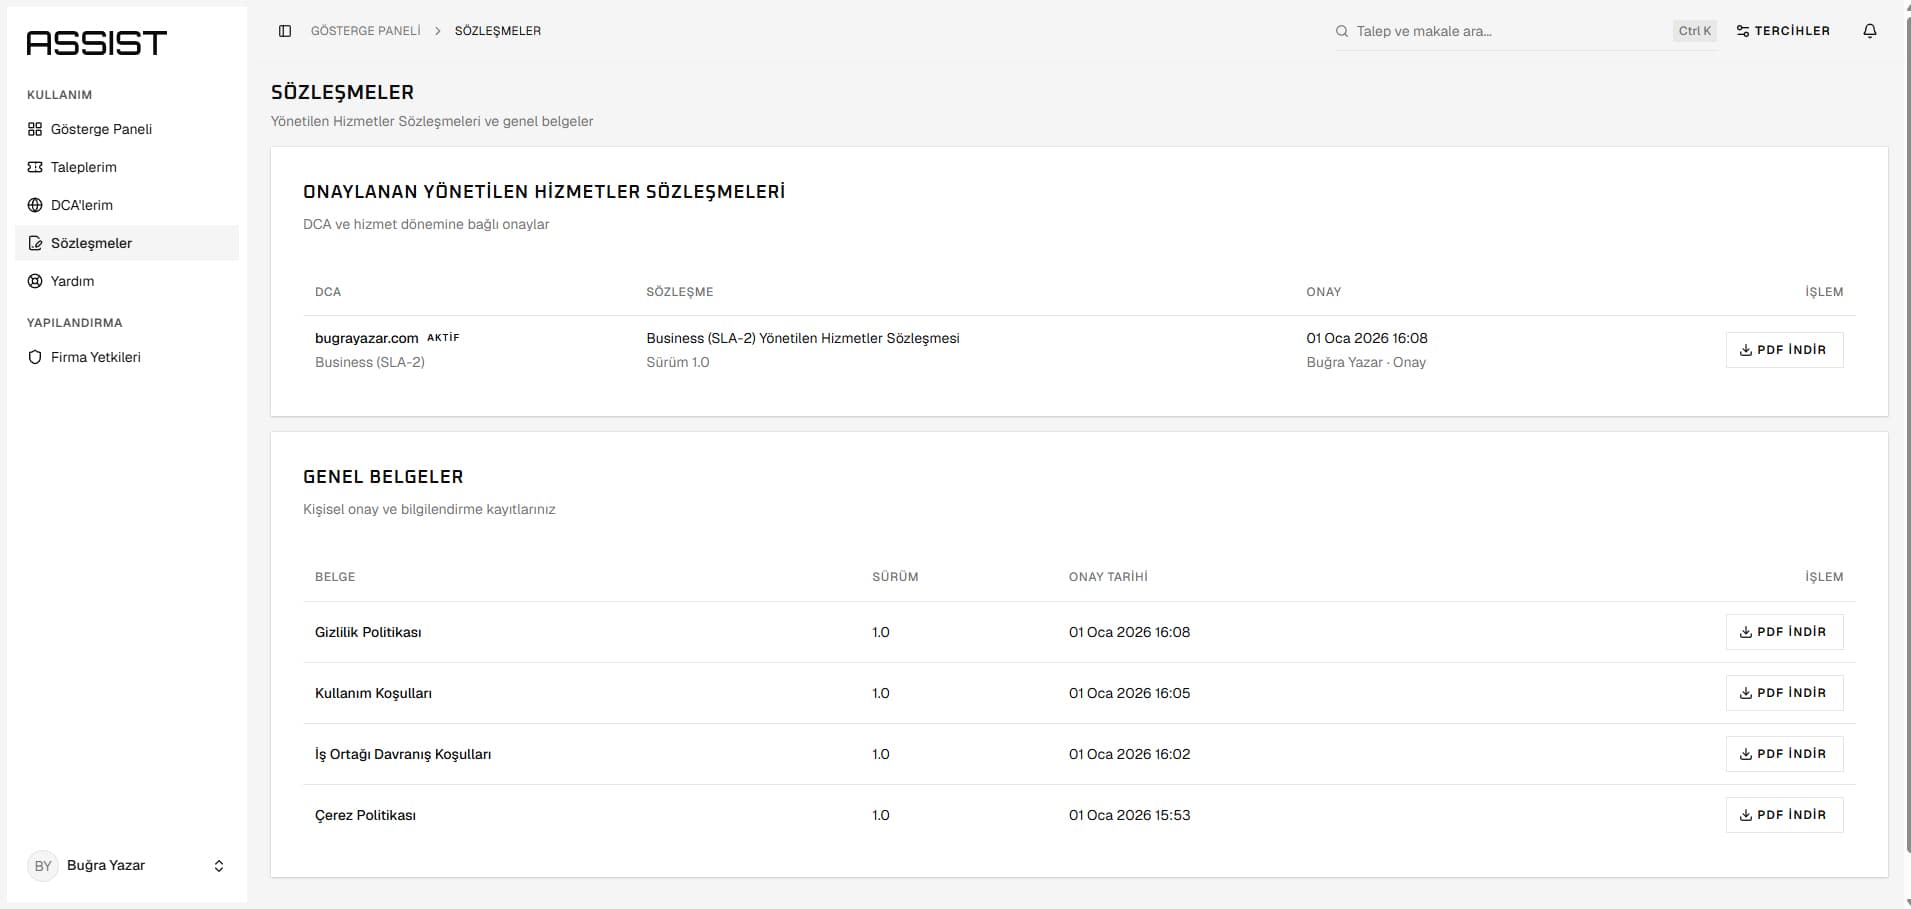This screenshot has width=1911, height=909.
Task: Click bugrayazar.com DCA name
Action: pyautogui.click(x=366, y=338)
